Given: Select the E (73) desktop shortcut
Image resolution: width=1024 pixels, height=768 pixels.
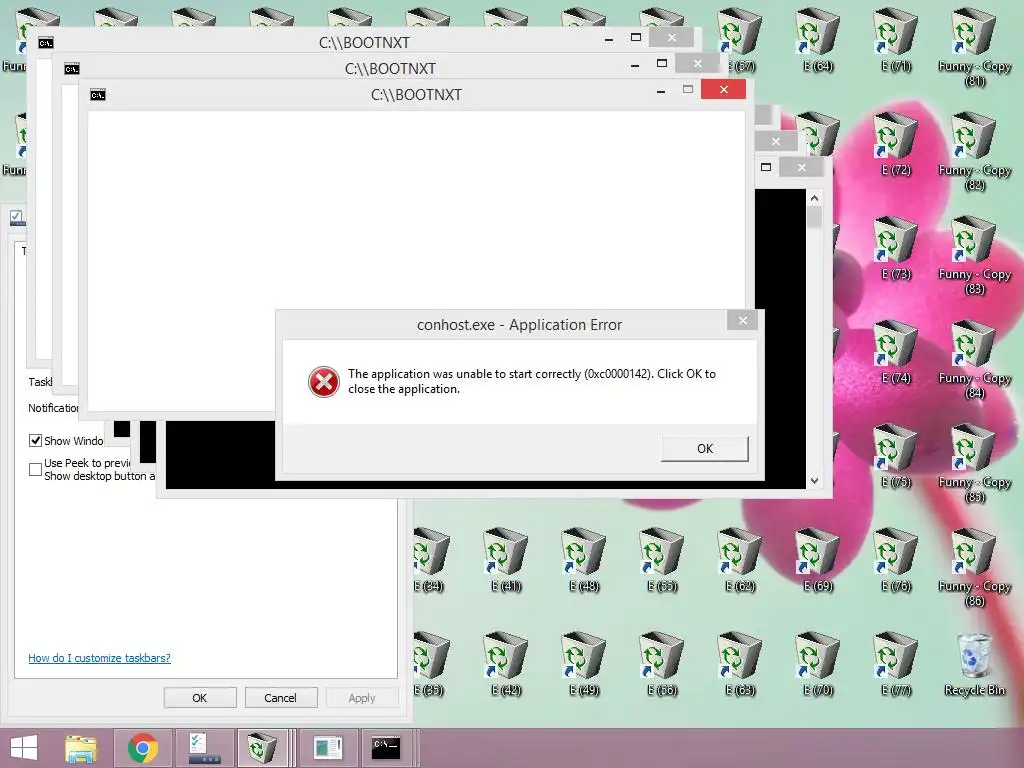Looking at the screenshot, I should 896,248.
